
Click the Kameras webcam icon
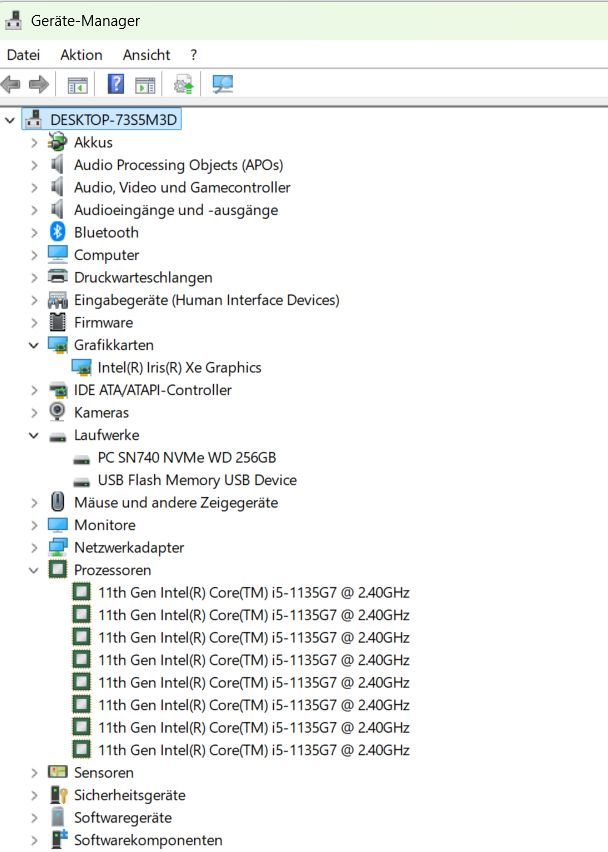[x=58, y=412]
